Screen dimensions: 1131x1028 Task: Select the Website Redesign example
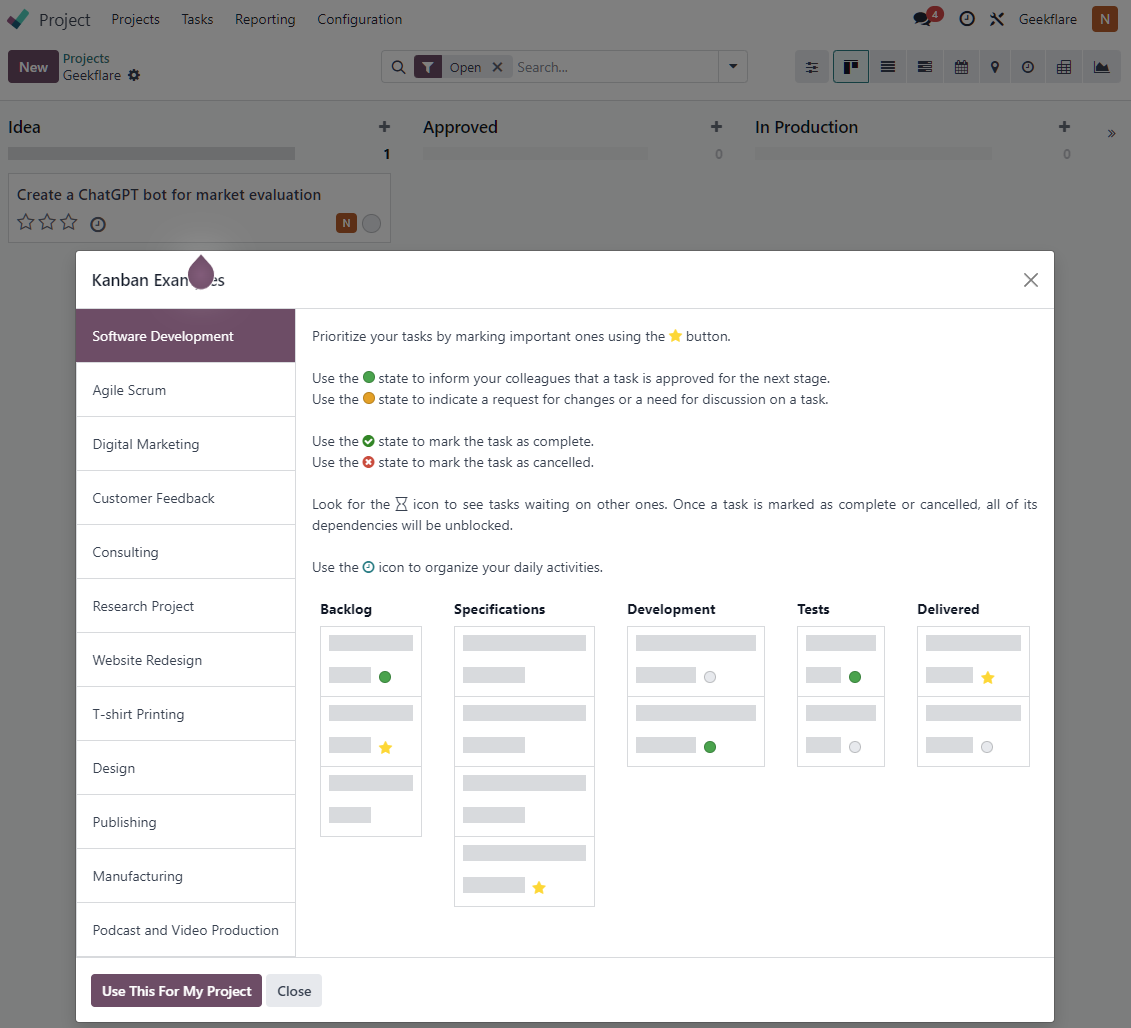185,660
